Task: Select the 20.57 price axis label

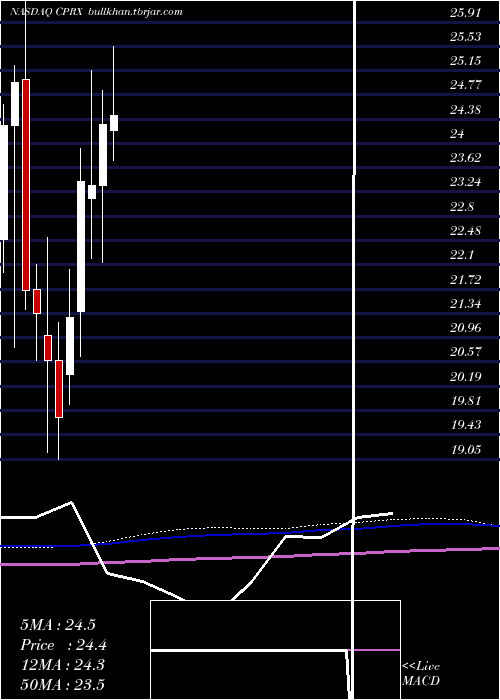Action: click(466, 352)
